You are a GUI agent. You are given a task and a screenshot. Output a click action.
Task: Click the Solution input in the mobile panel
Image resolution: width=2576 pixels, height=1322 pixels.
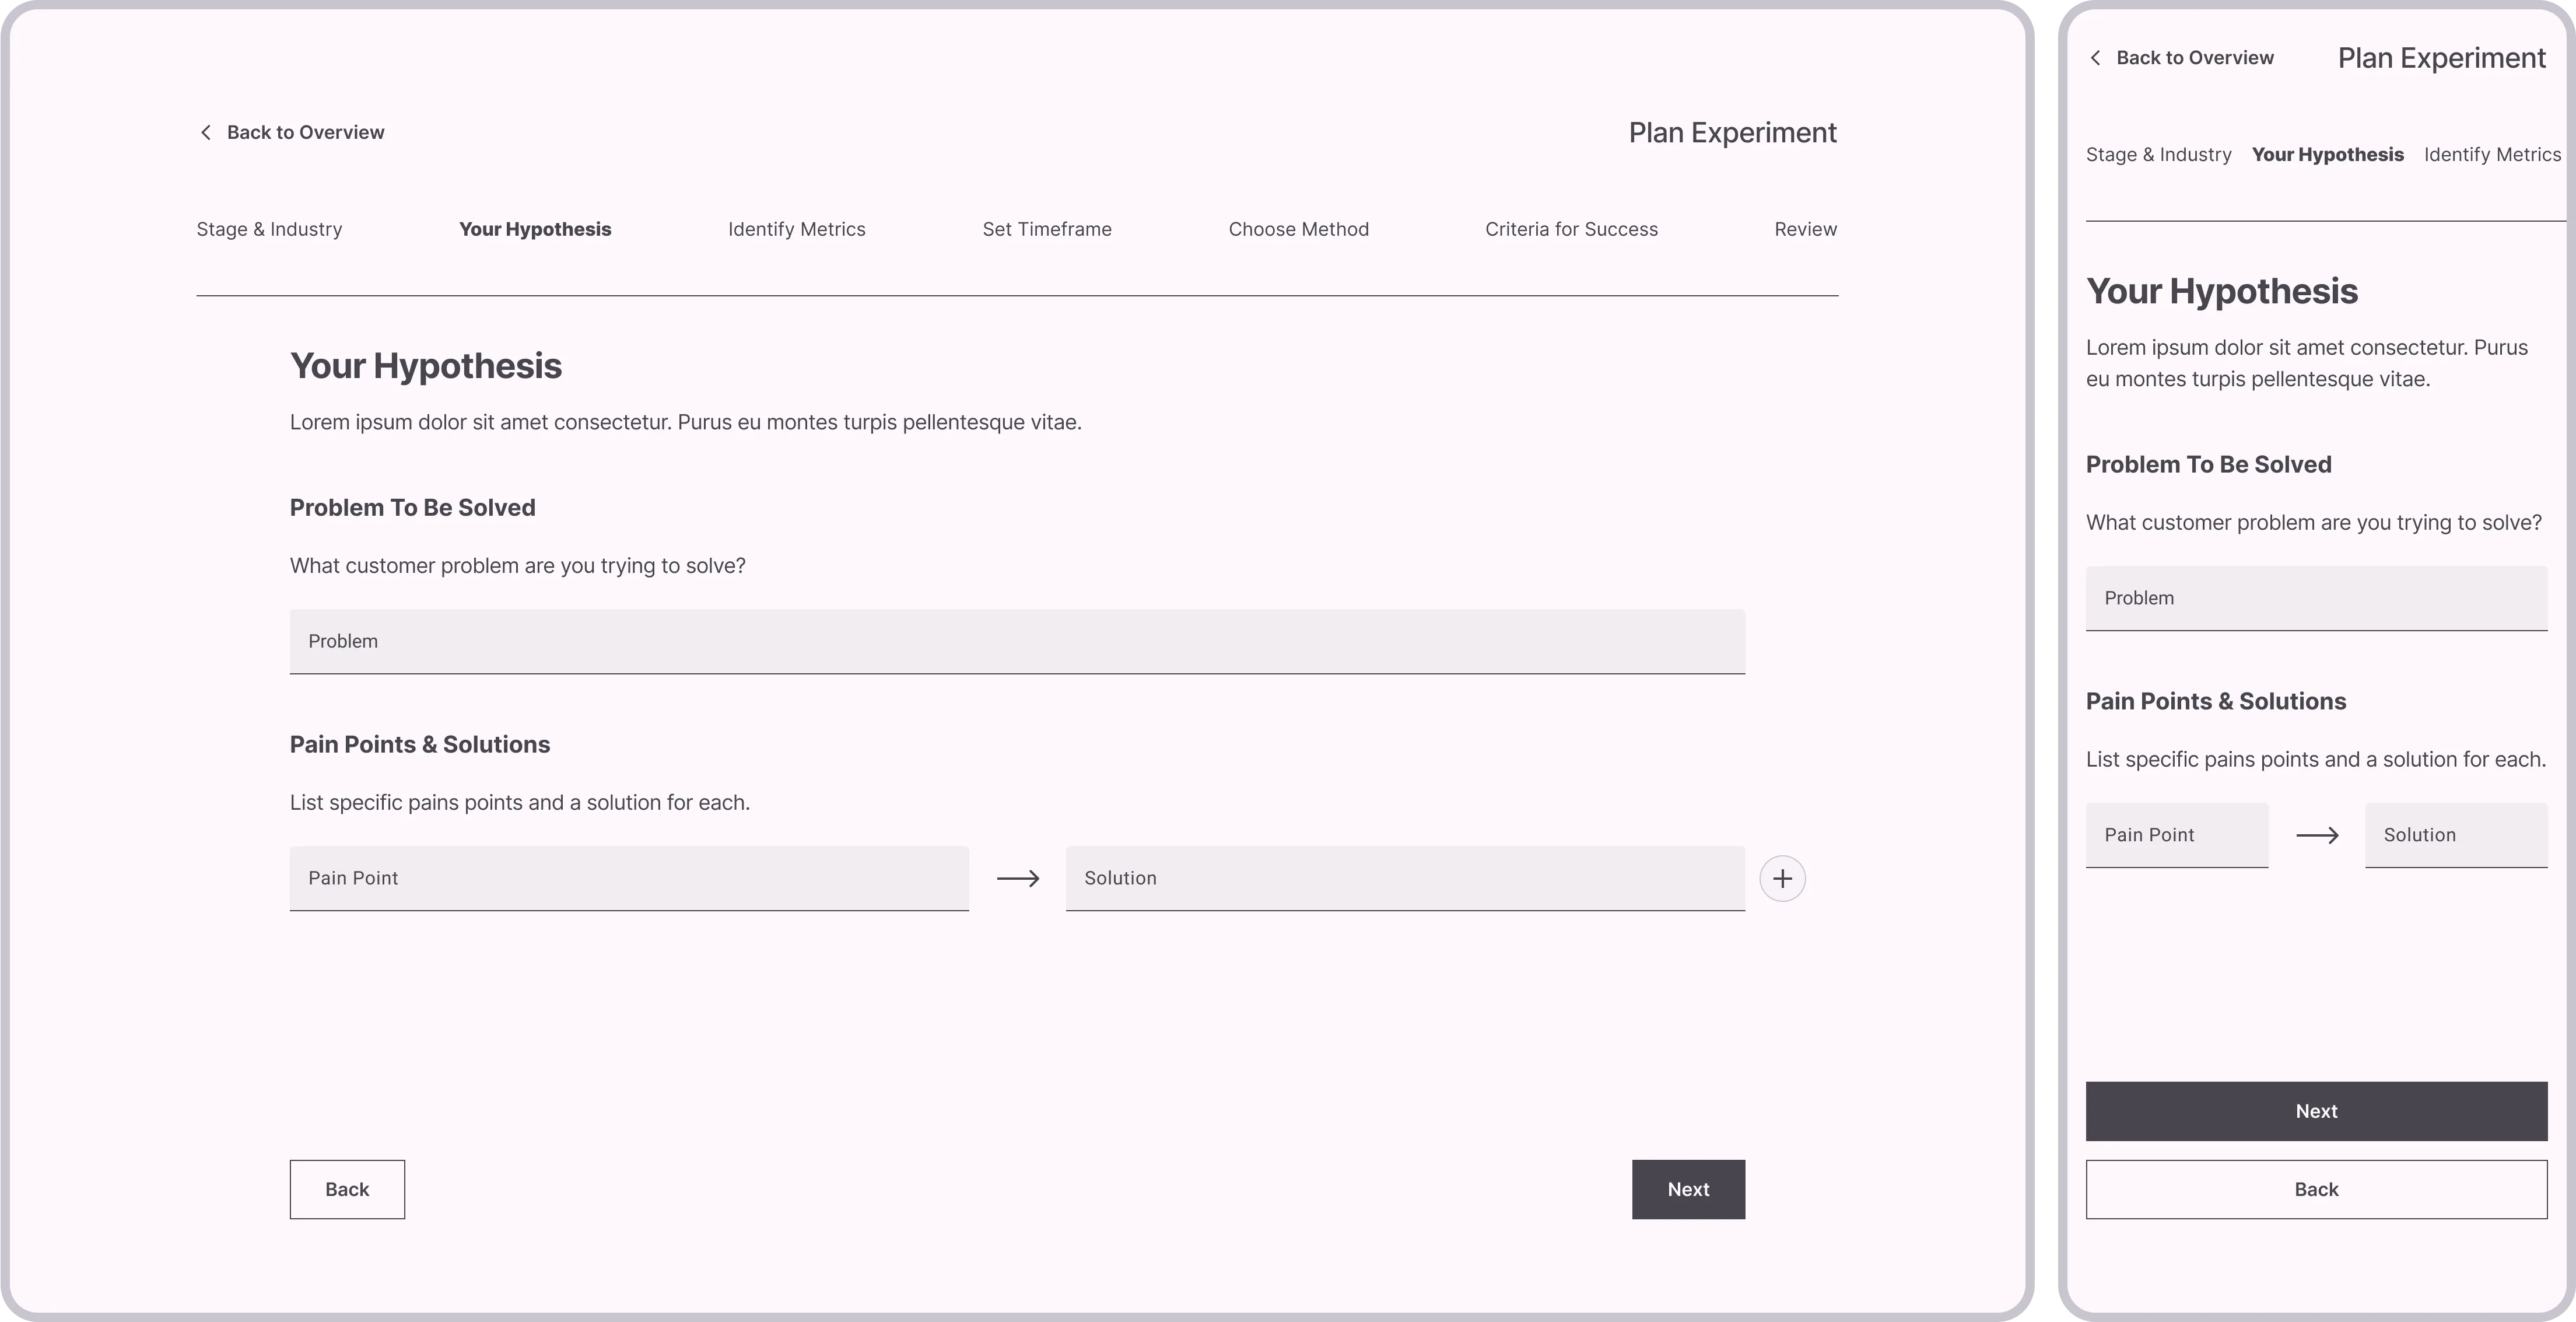2456,835
